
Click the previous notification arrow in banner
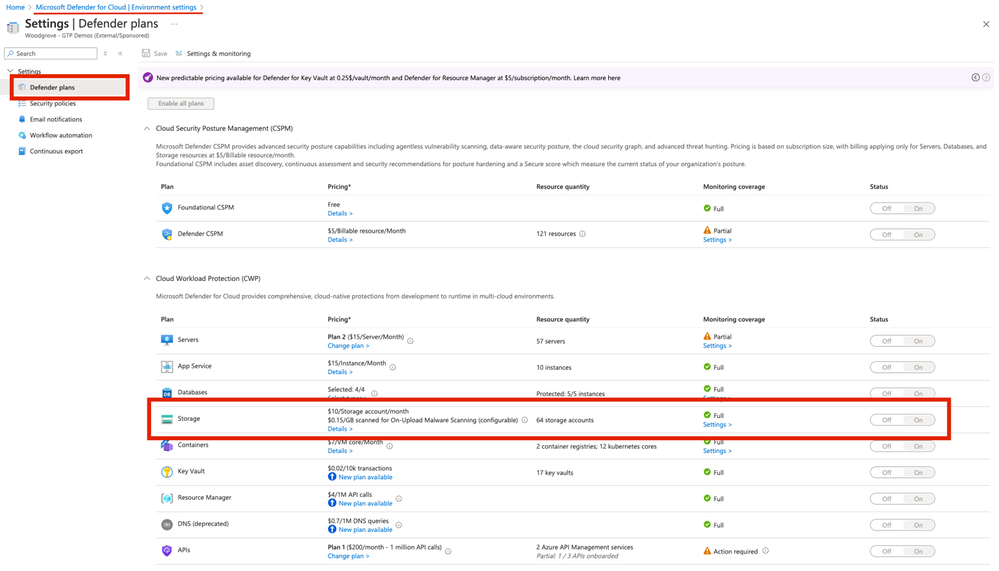click(975, 78)
